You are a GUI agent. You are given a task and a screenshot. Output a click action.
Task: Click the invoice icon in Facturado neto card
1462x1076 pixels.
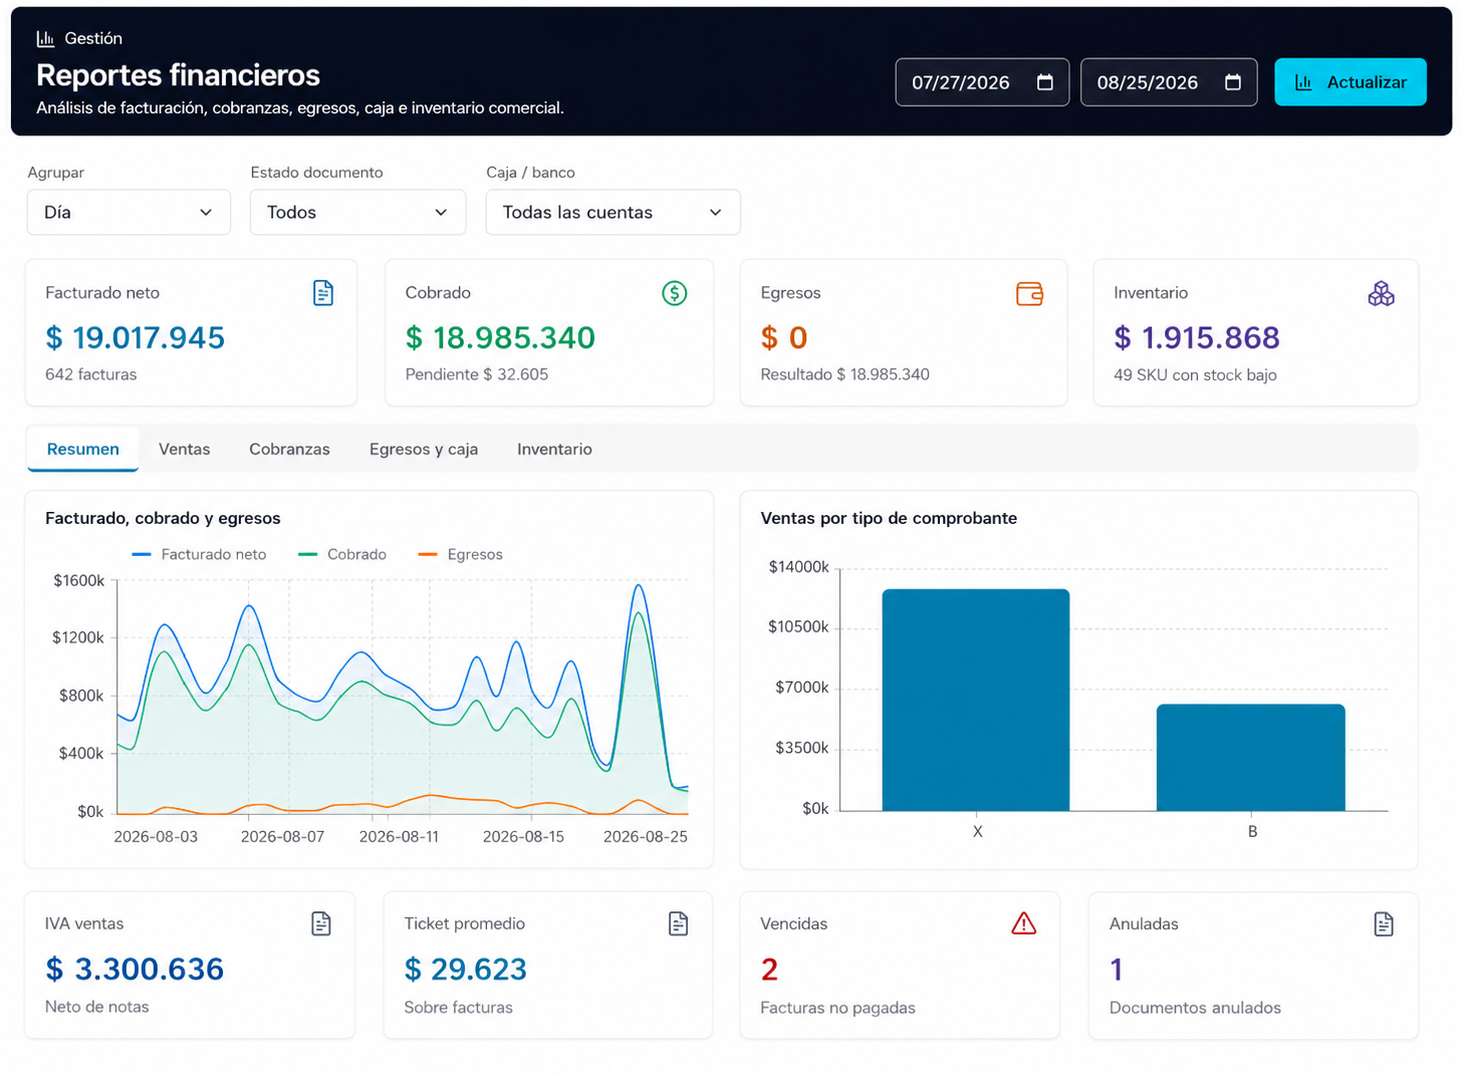323,293
